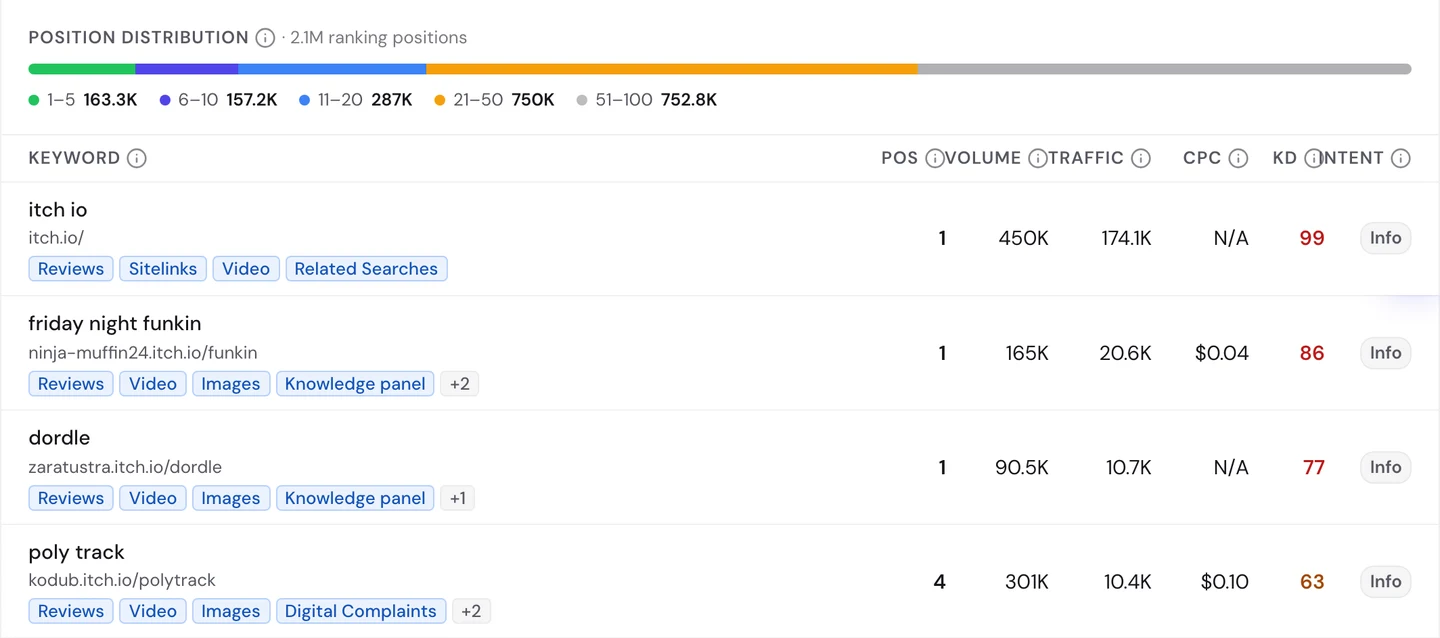This screenshot has height=638, width=1440.
Task: Click Reviews tag under friday night funkin
Action: [71, 384]
